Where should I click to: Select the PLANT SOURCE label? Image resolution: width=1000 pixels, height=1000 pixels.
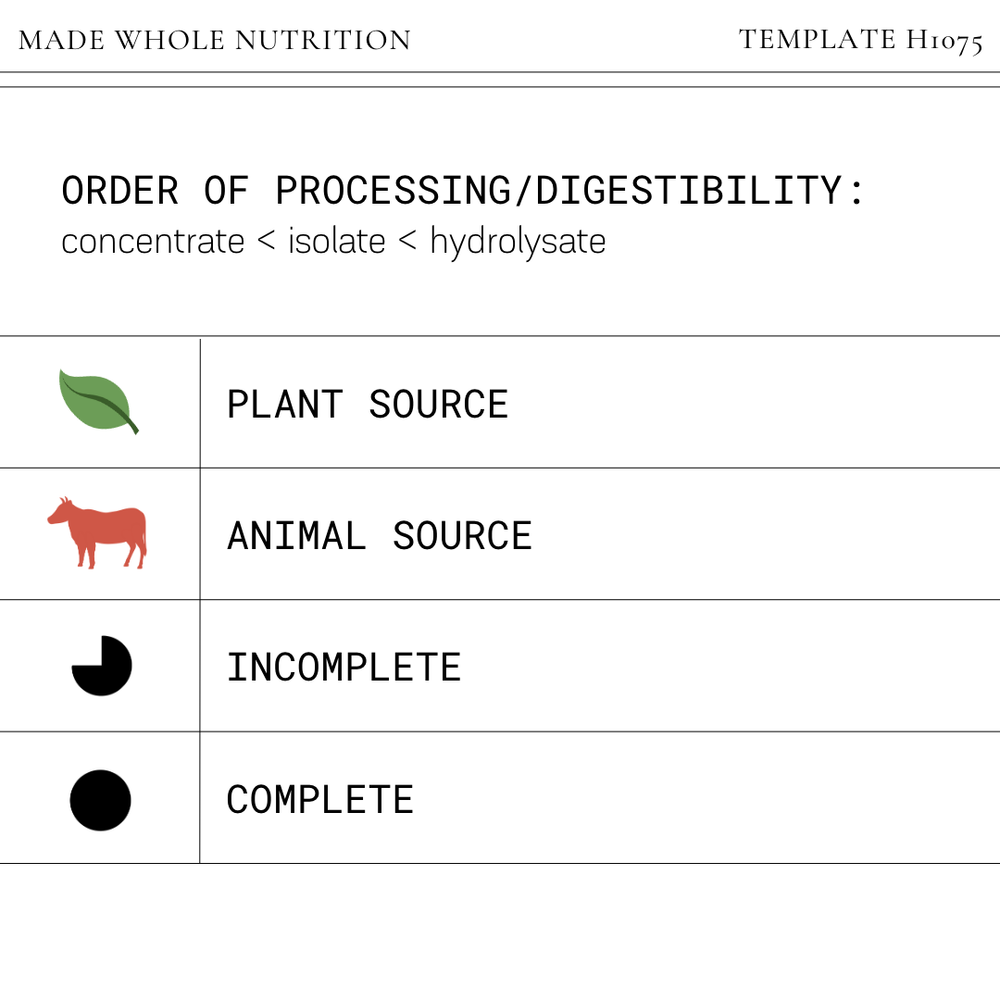tap(368, 404)
